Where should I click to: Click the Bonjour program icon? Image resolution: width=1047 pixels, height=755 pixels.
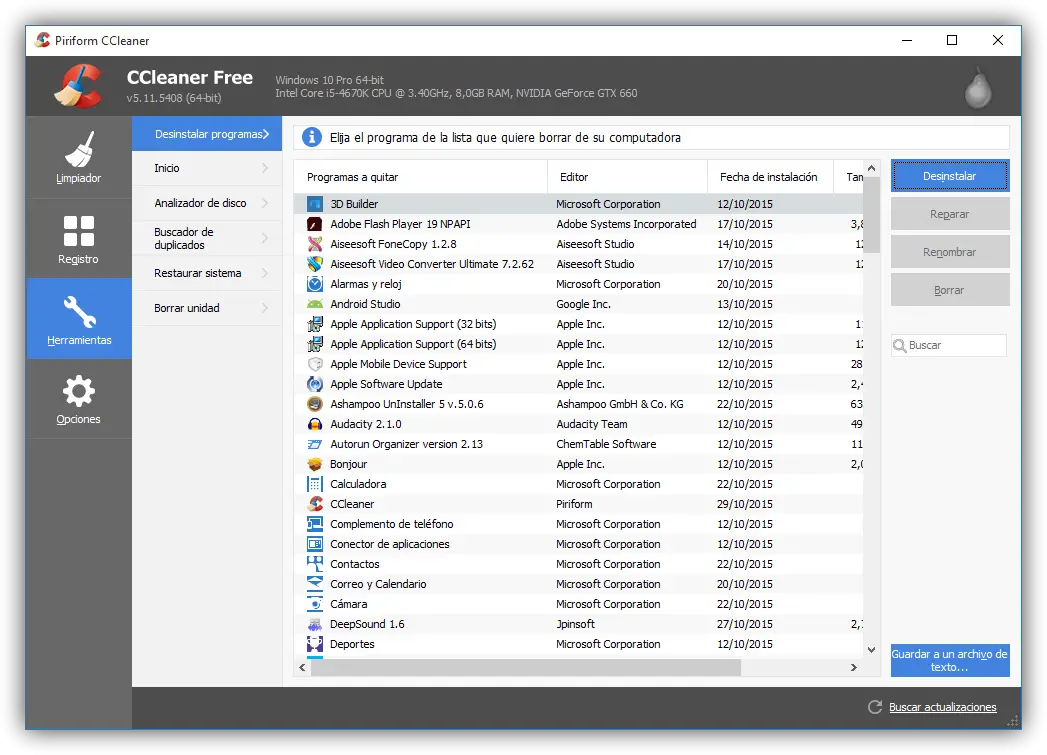(x=315, y=464)
